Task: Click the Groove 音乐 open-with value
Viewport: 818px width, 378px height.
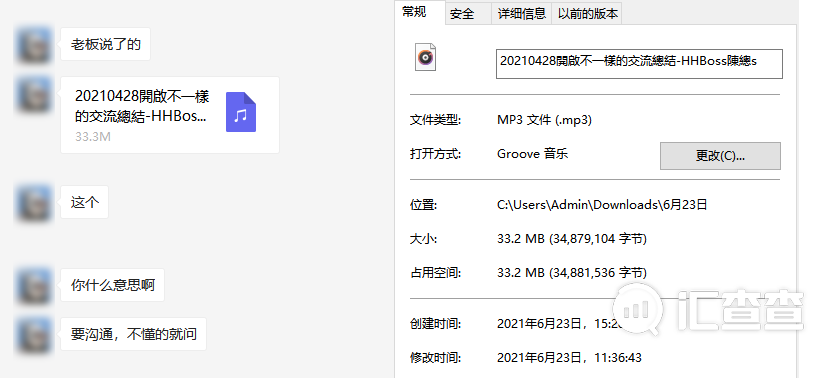Action: (533, 154)
